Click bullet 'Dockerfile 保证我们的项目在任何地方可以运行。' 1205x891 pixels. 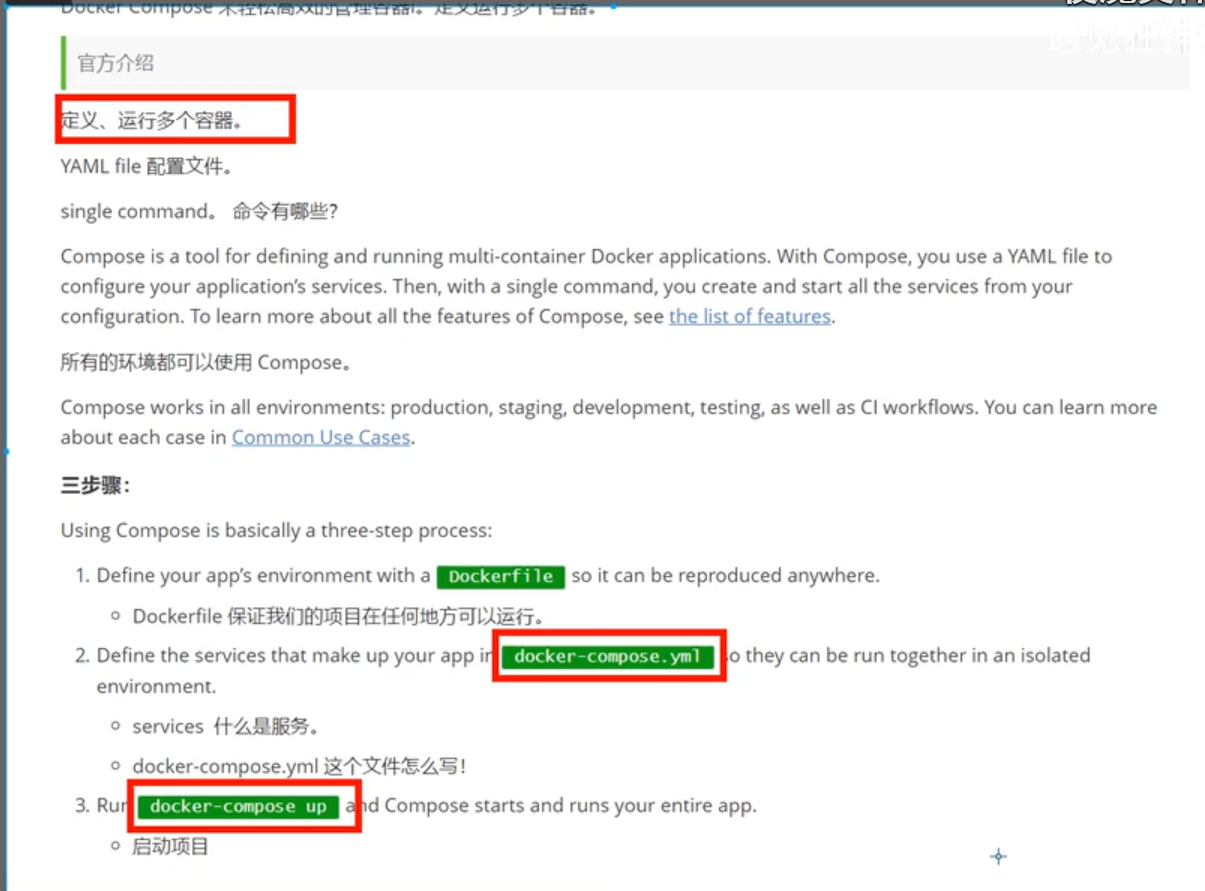(x=338, y=616)
